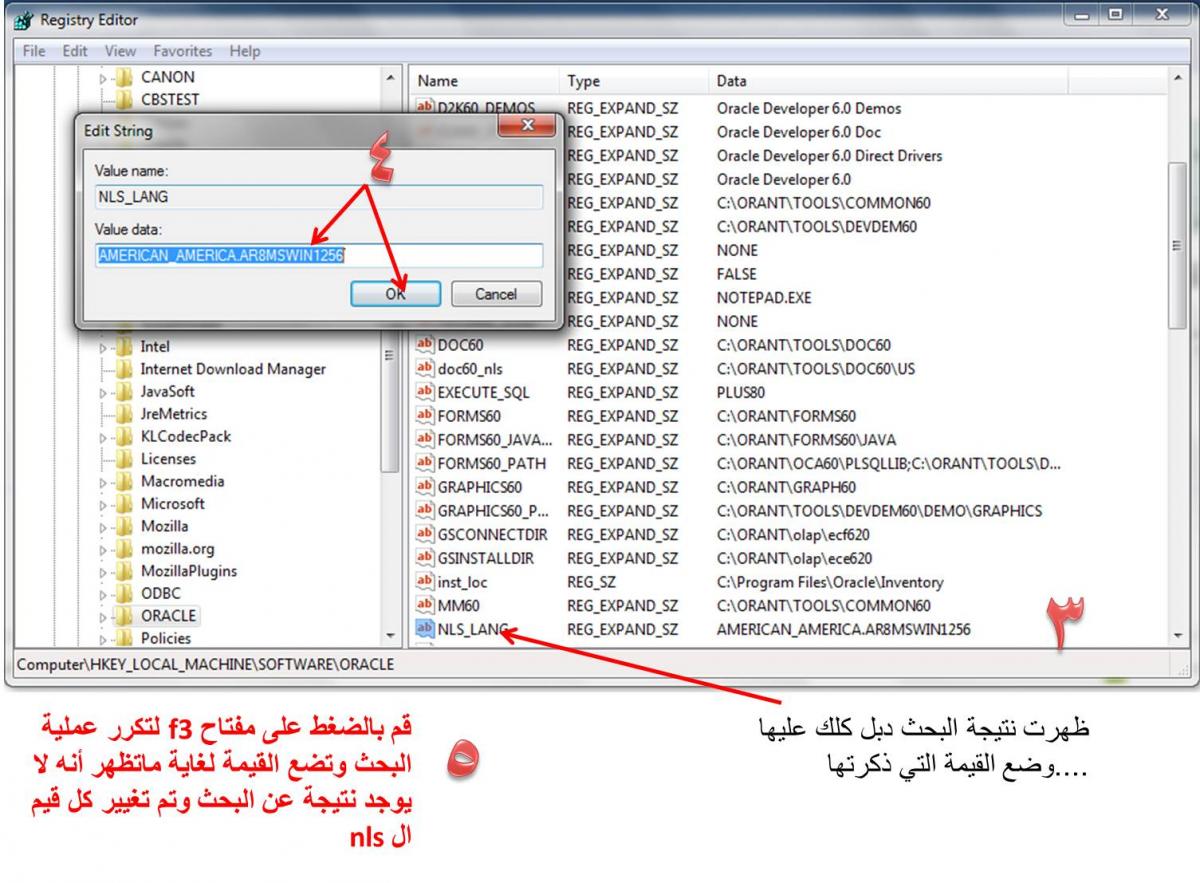Open the Favorites menu
1200x883 pixels.
point(182,51)
